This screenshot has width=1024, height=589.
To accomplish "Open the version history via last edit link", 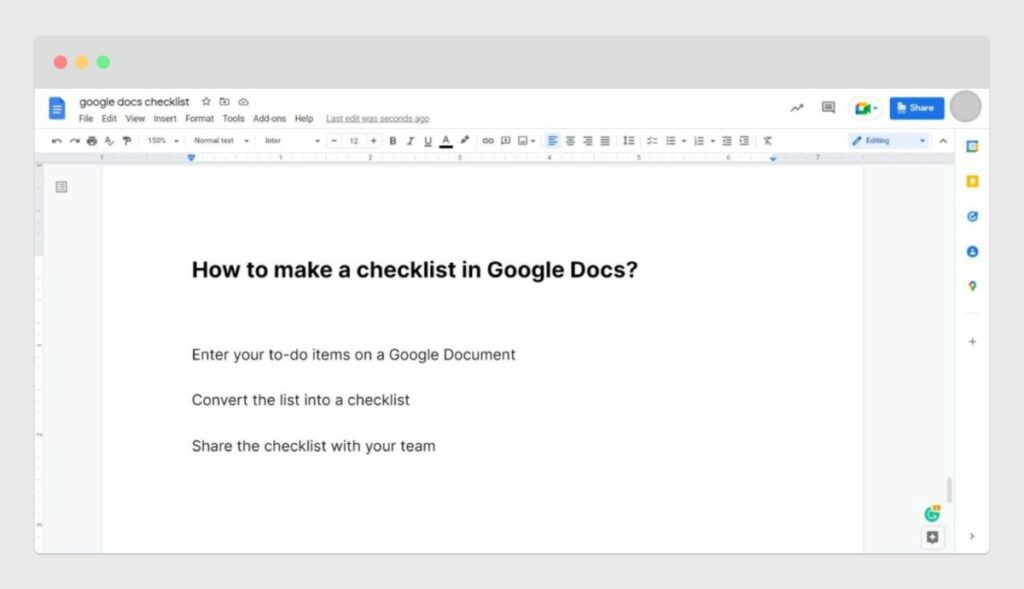I will pyautogui.click(x=377, y=118).
